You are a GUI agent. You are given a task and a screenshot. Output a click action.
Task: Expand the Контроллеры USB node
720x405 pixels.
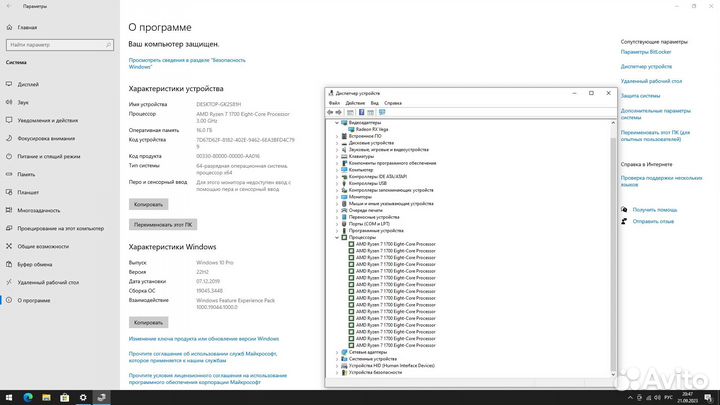(337, 184)
